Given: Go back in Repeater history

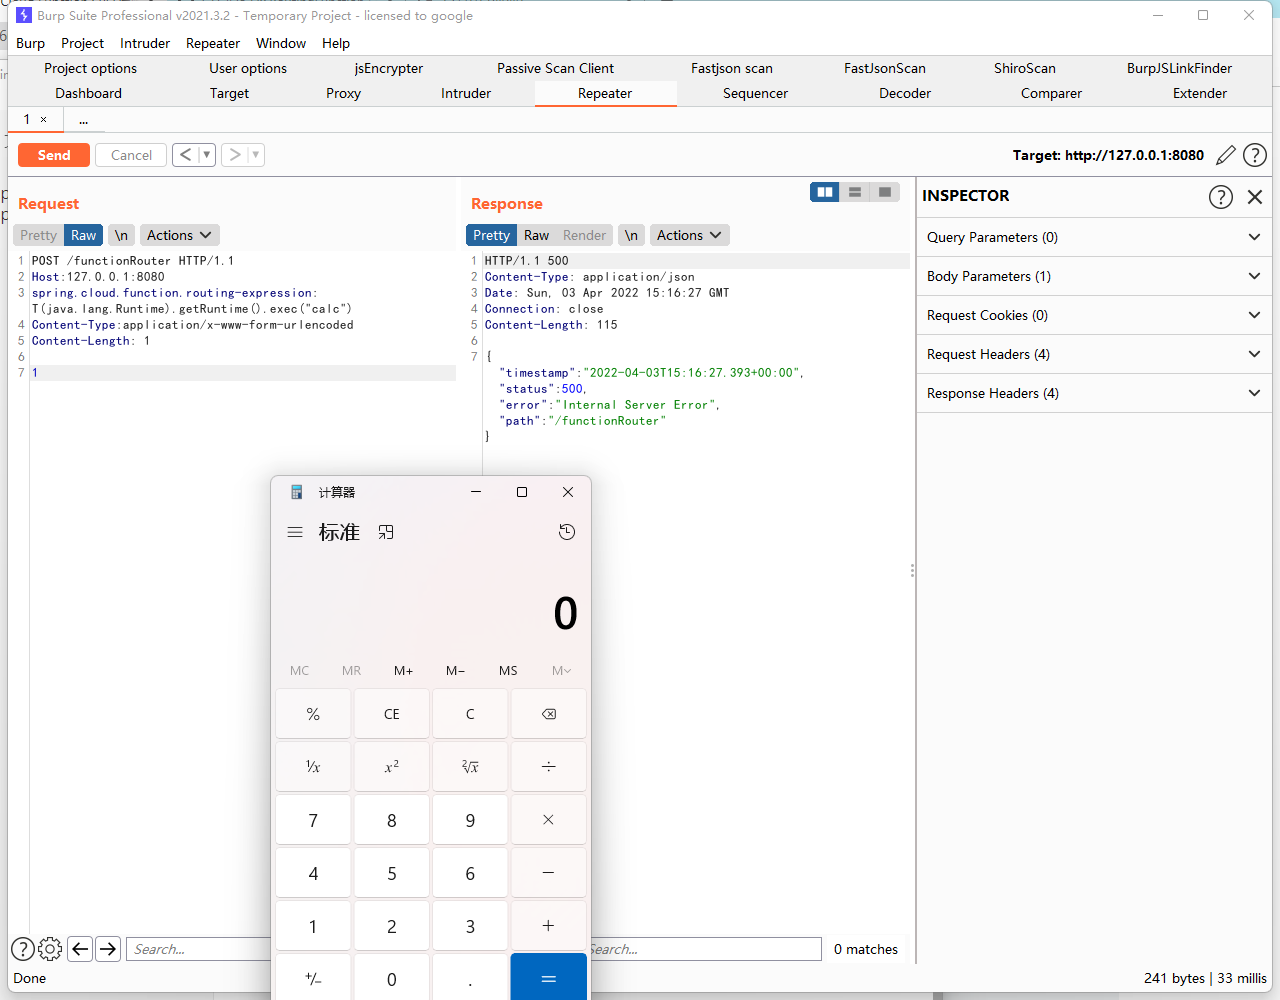Looking at the screenshot, I should pos(185,155).
